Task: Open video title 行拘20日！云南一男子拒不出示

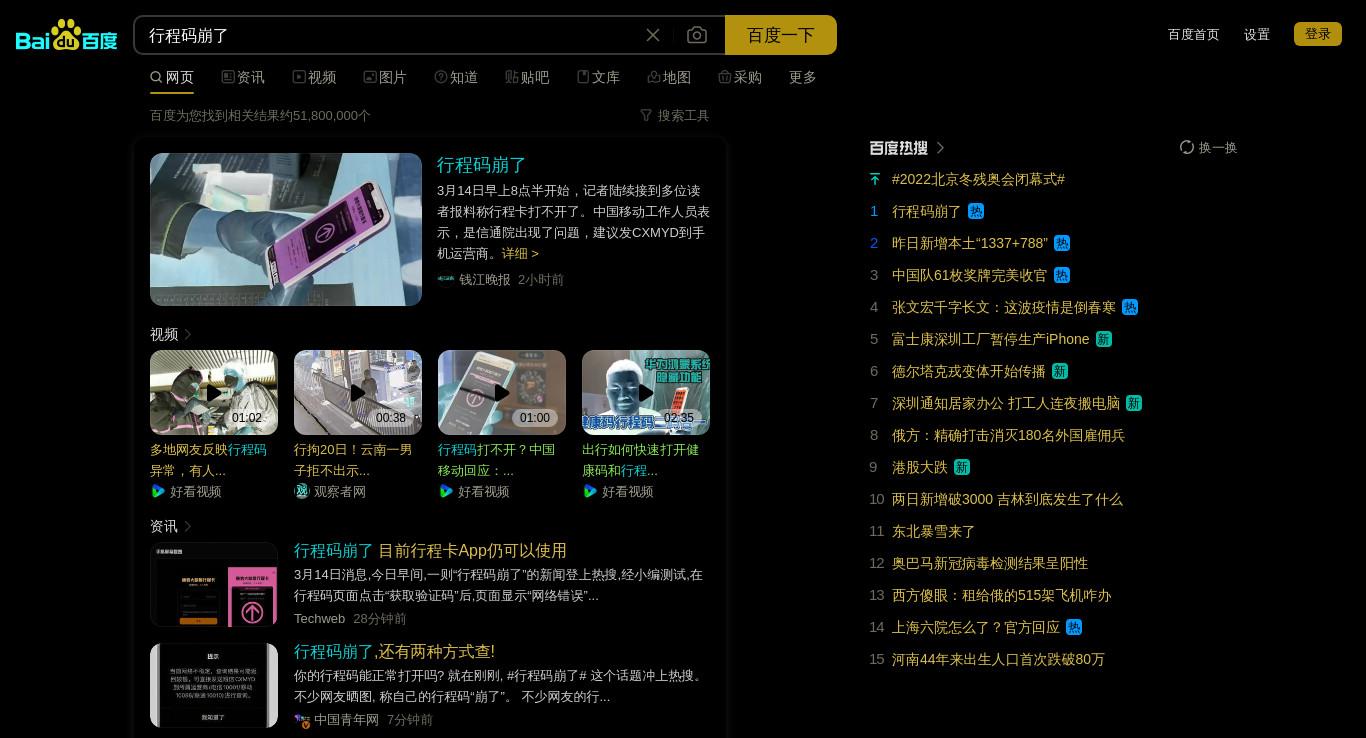Action: click(x=353, y=460)
